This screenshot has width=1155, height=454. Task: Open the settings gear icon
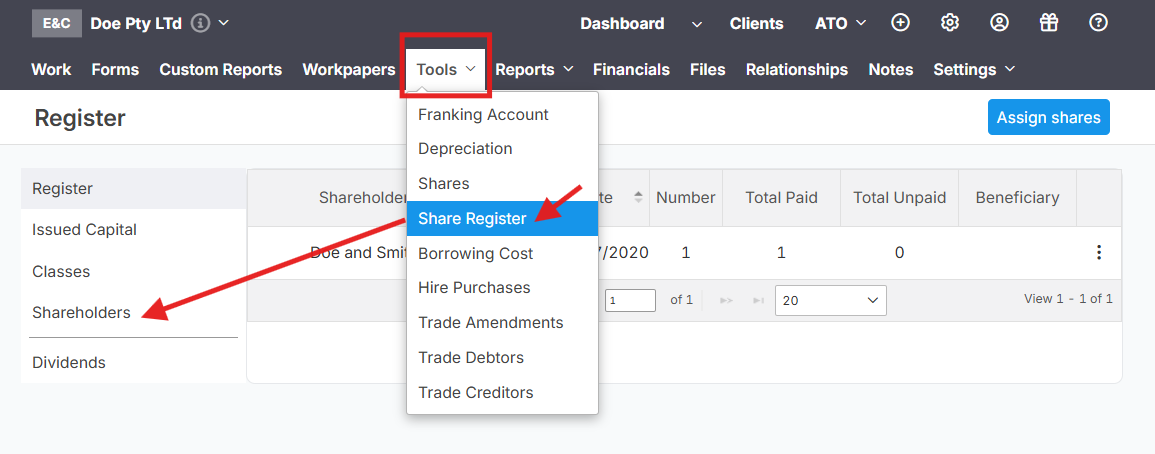pyautogui.click(x=949, y=23)
